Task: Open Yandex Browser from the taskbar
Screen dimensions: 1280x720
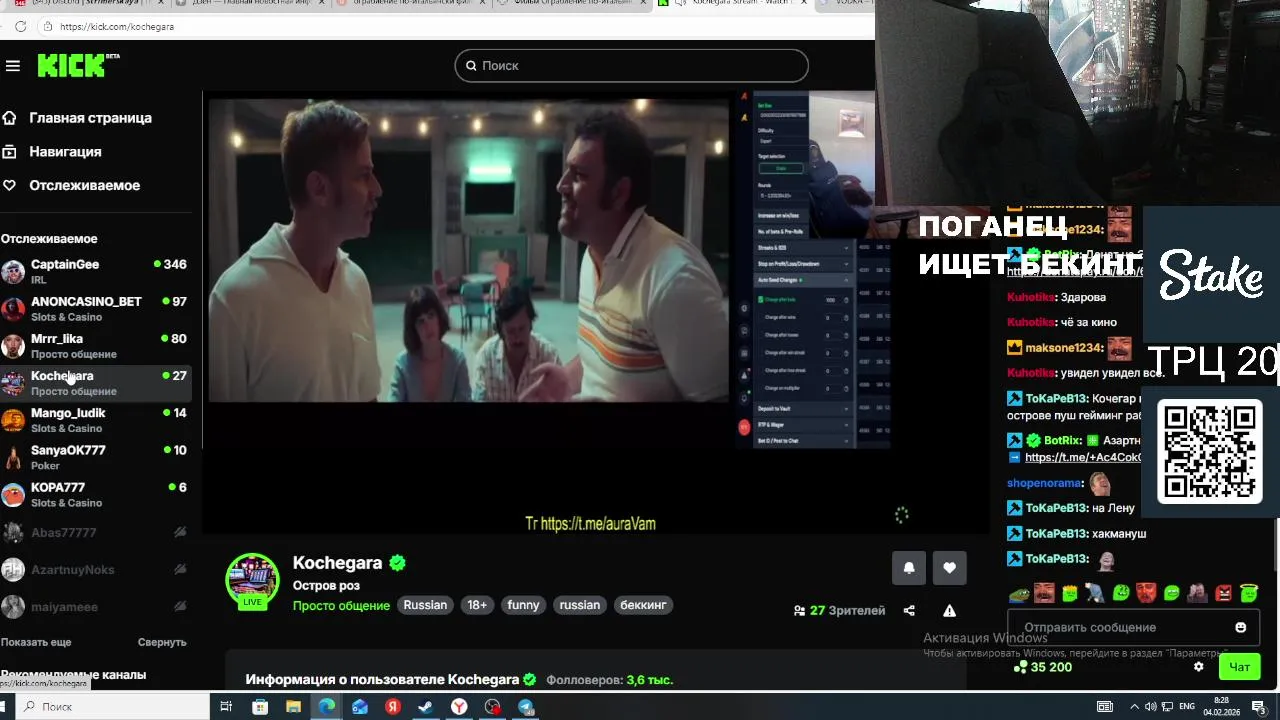Action: click(459, 707)
